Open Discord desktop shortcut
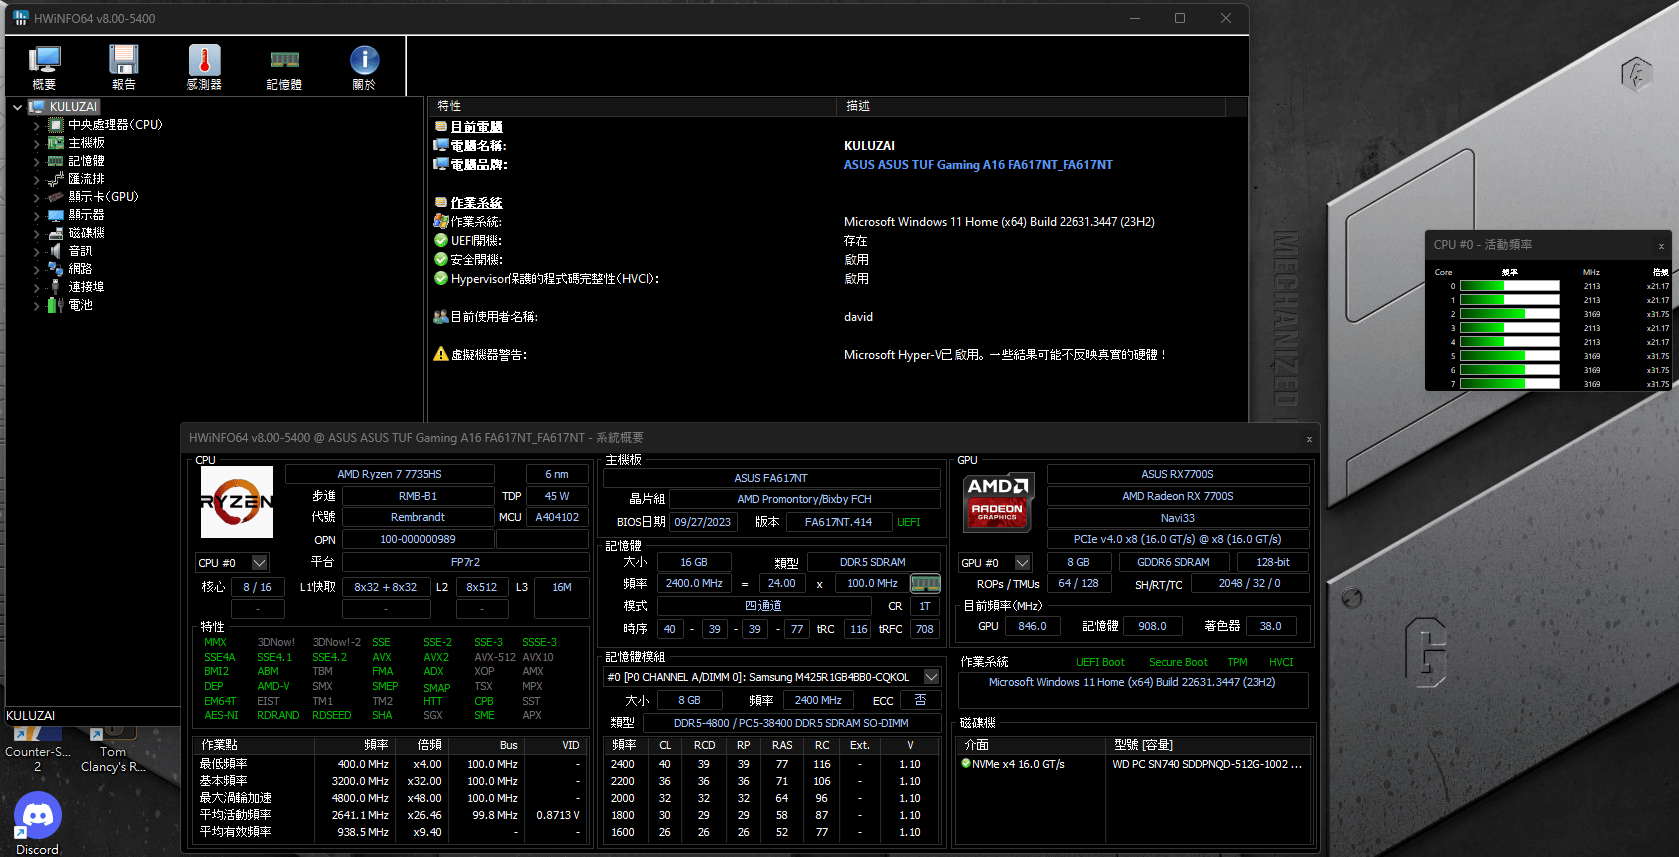The height and width of the screenshot is (857, 1679). click(x=37, y=825)
